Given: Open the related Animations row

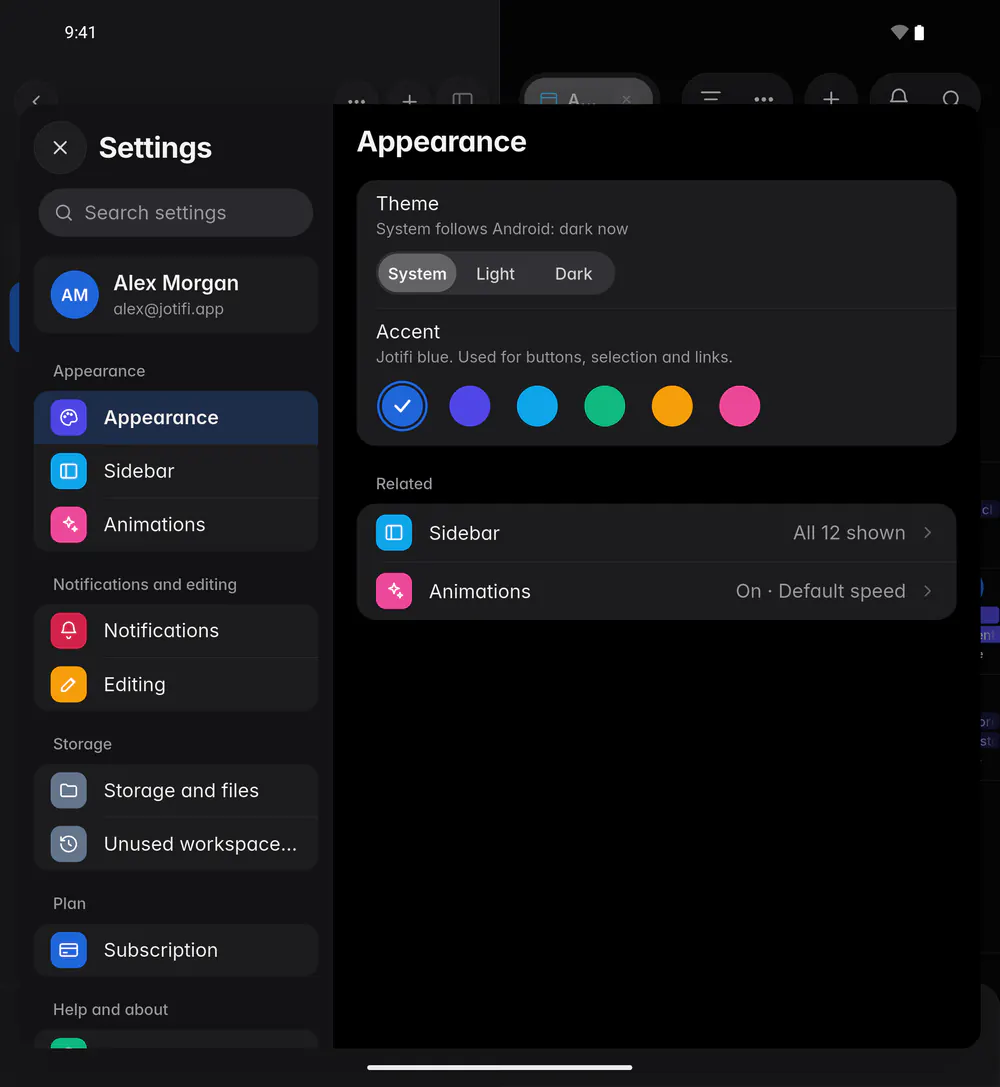Looking at the screenshot, I should [x=656, y=591].
